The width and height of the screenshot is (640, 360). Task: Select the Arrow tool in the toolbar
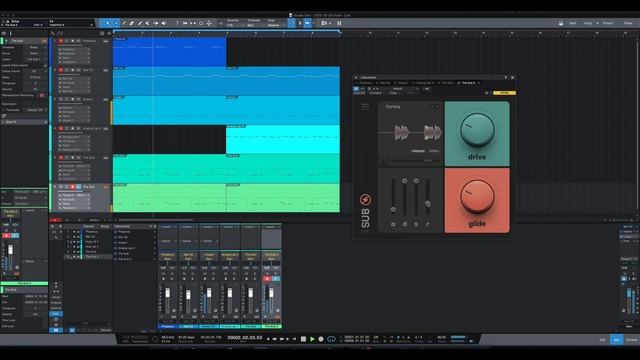pyautogui.click(x=108, y=23)
